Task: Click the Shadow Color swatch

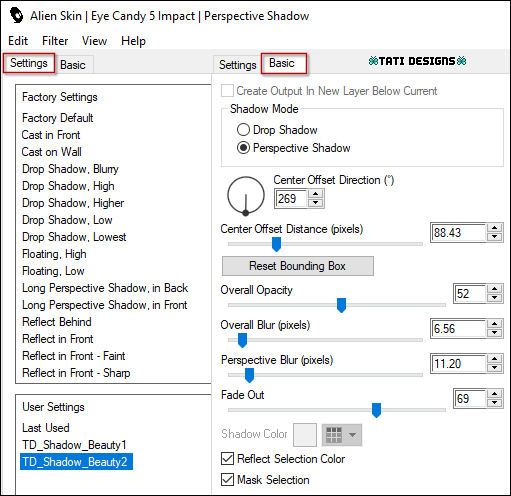Action: click(x=305, y=435)
